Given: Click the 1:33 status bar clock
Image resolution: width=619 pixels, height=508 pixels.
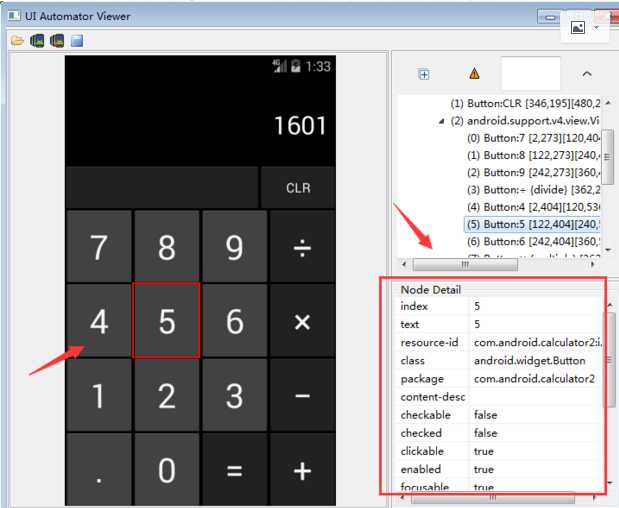Looking at the screenshot, I should [x=318, y=66].
